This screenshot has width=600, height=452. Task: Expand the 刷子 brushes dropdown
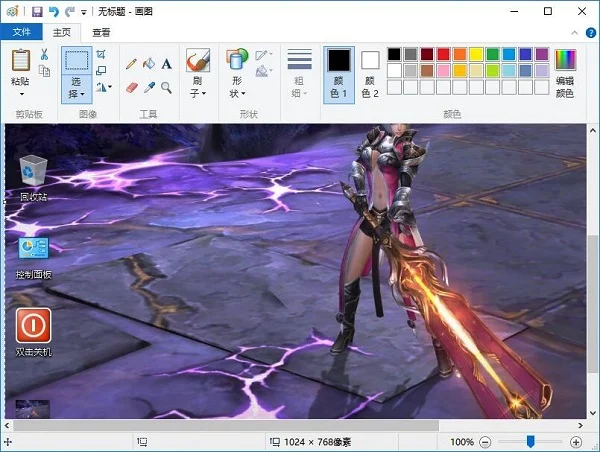197,87
